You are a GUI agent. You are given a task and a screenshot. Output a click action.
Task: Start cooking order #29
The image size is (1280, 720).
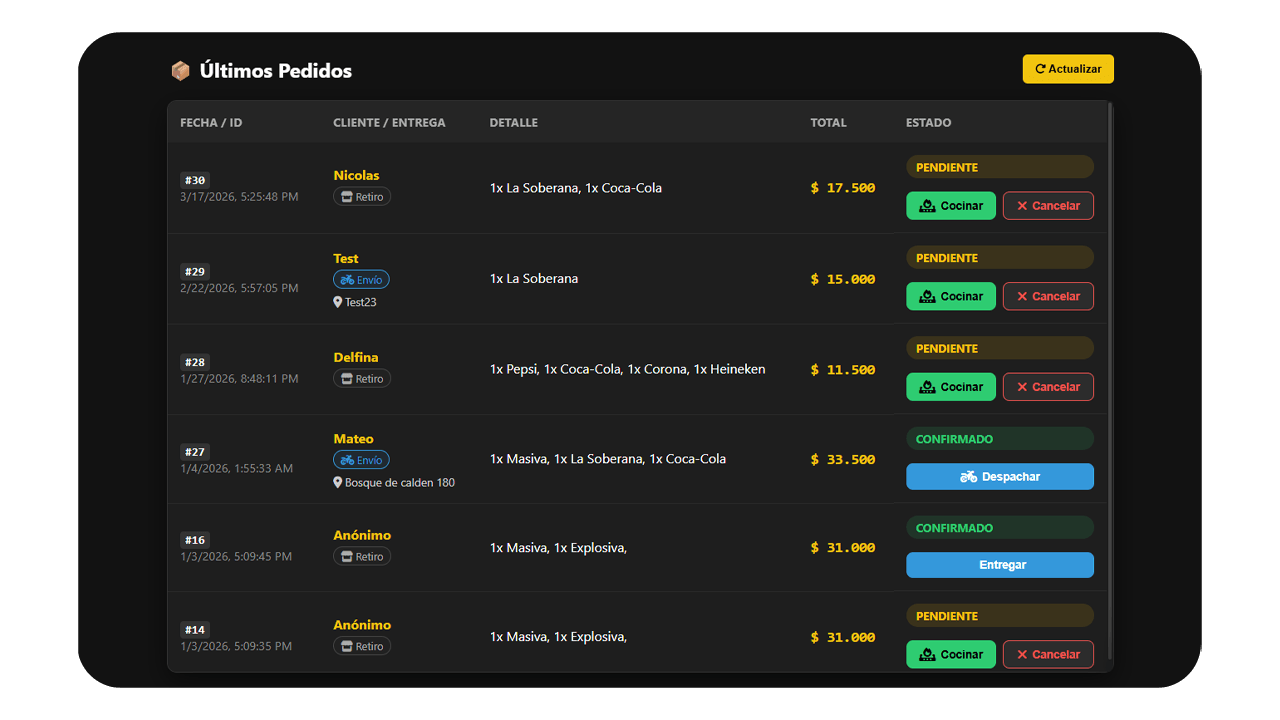pos(950,296)
